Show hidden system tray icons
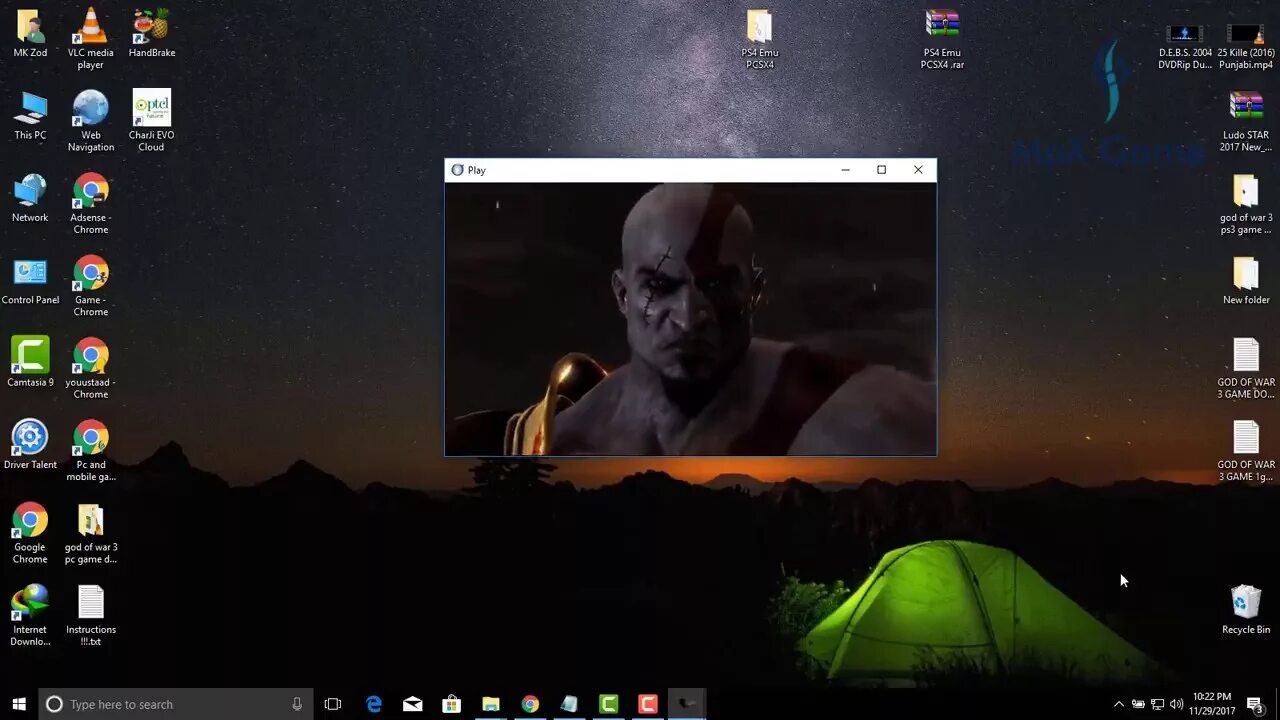The width and height of the screenshot is (1280, 720). click(1119, 704)
